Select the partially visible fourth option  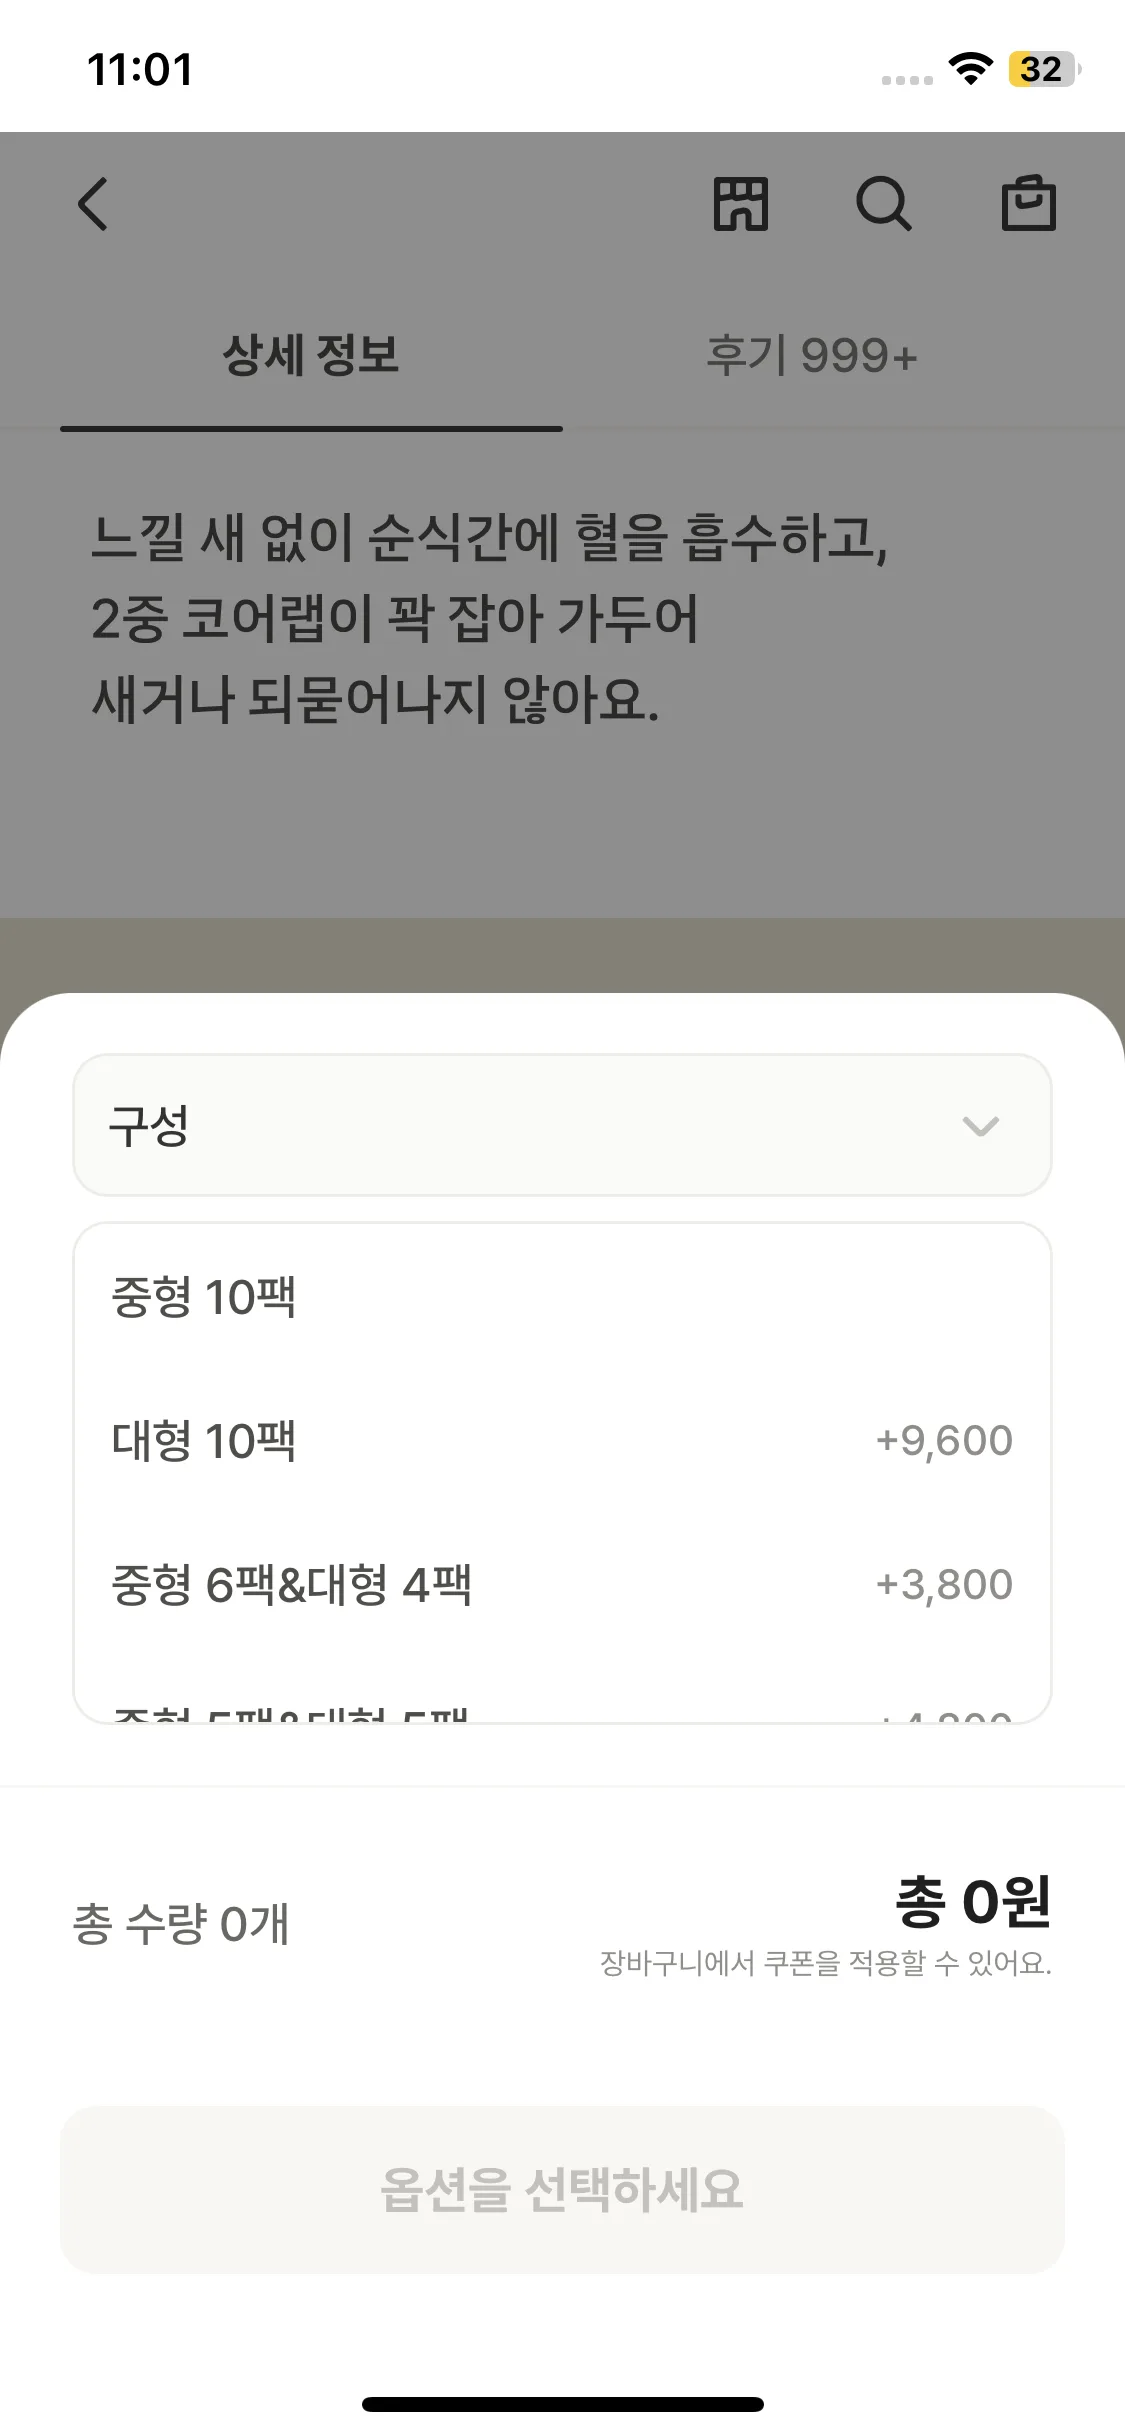click(291, 1712)
